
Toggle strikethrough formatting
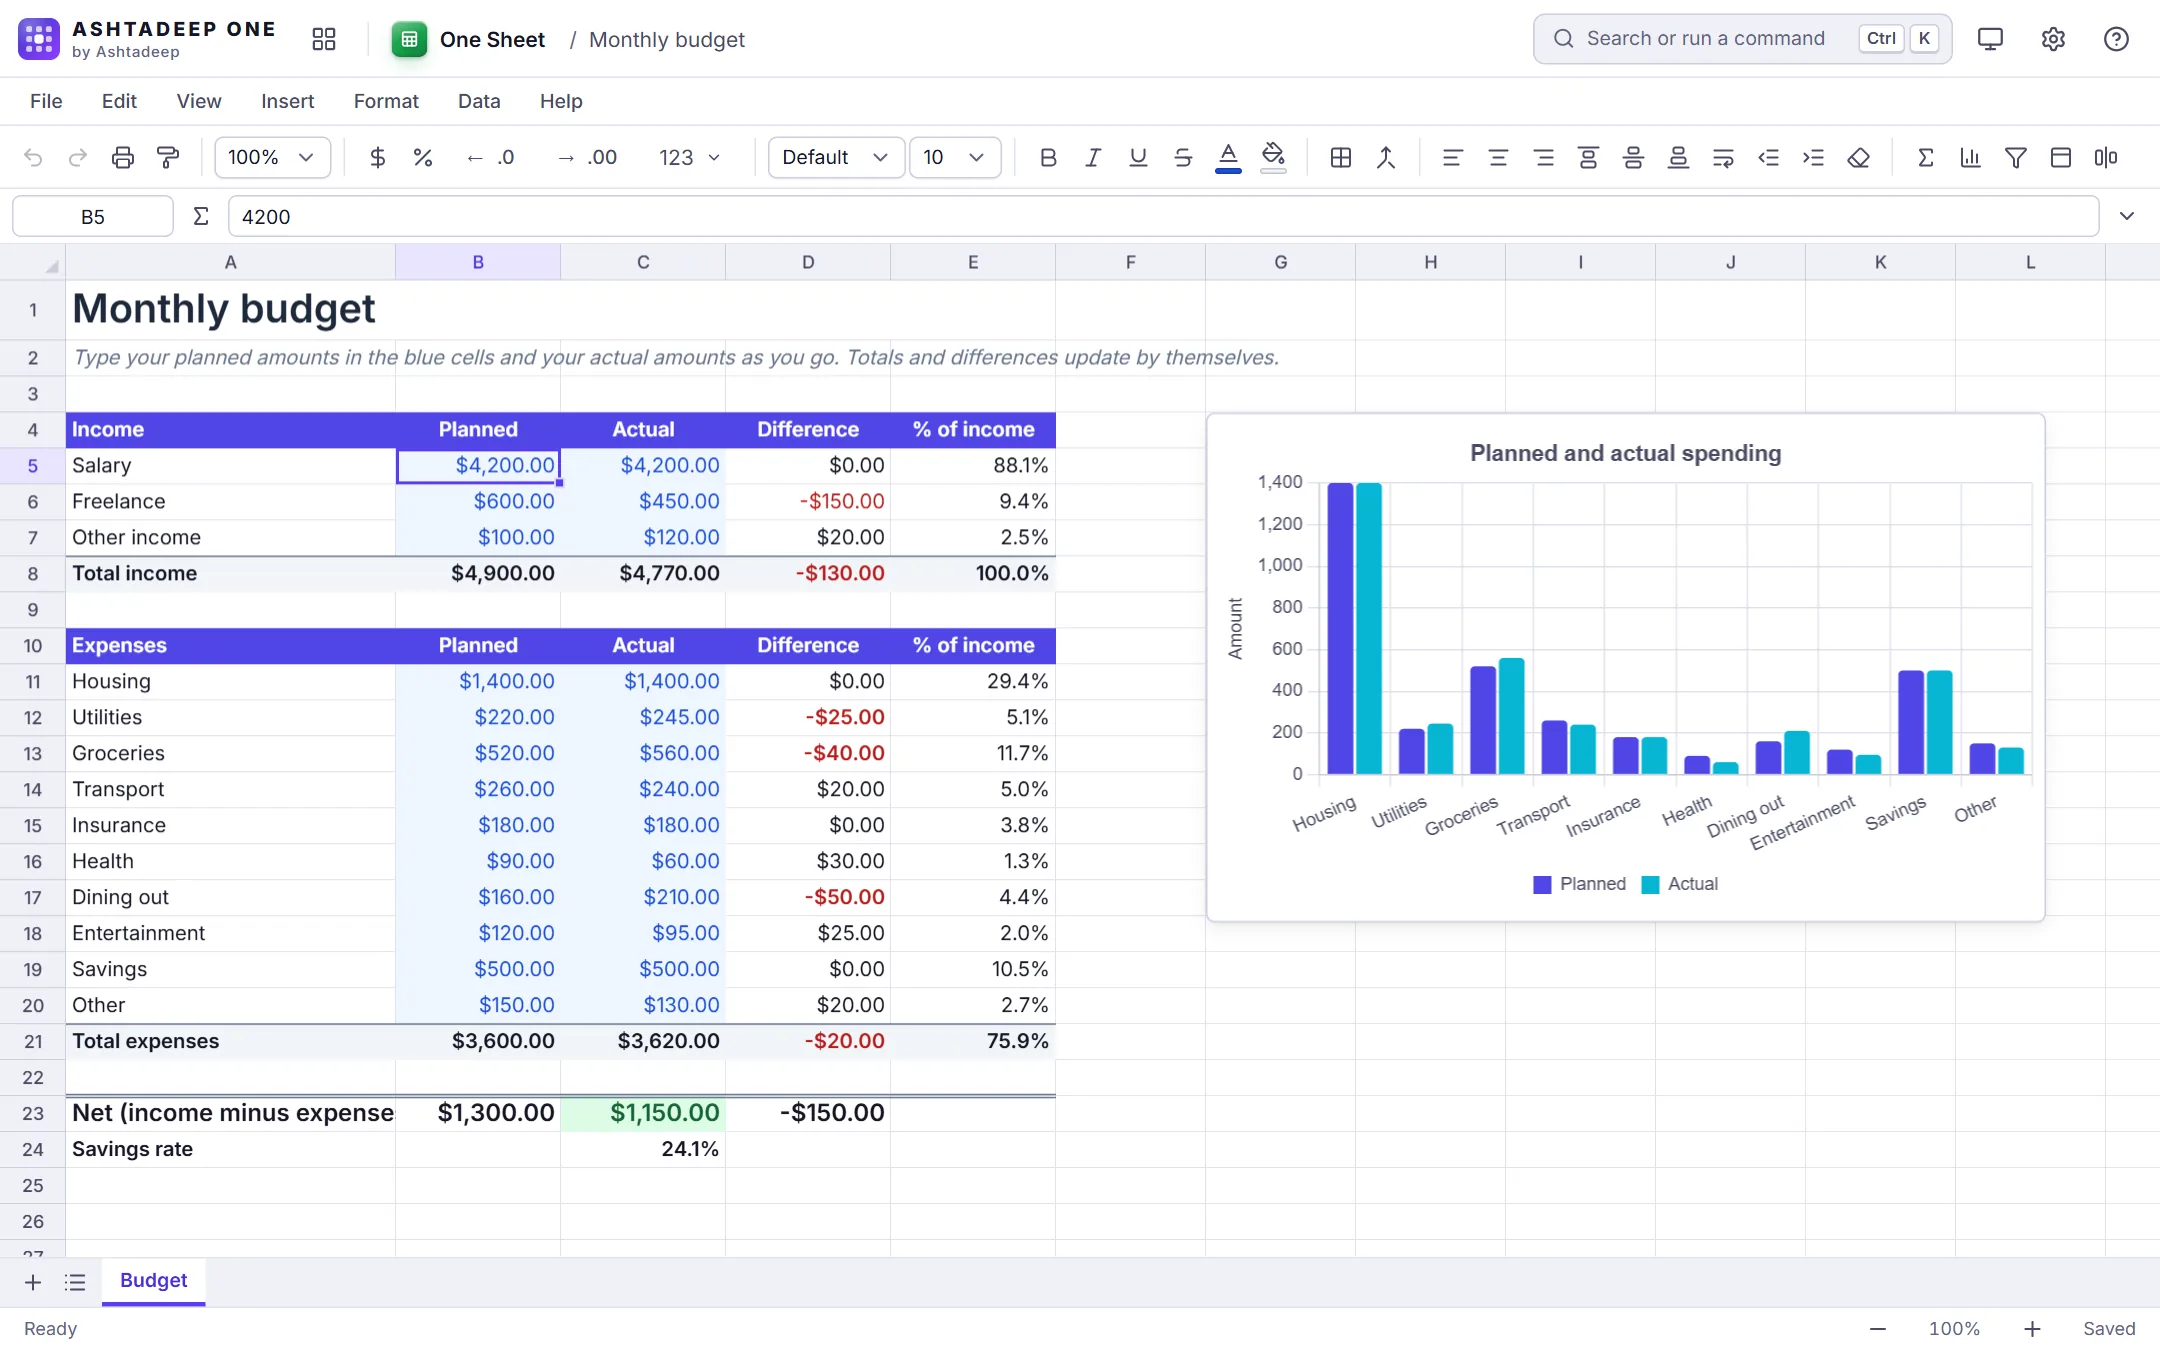pos(1183,157)
